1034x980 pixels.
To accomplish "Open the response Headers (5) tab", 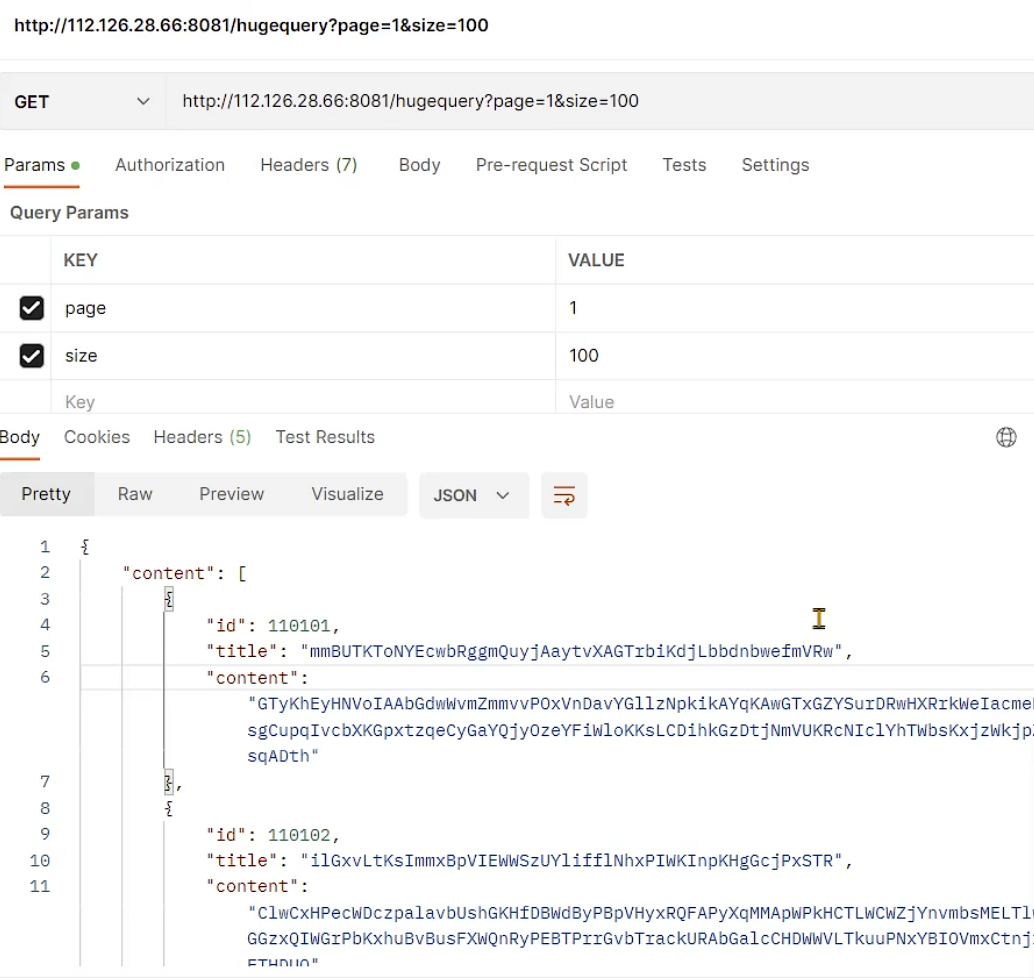I will click(x=202, y=437).
